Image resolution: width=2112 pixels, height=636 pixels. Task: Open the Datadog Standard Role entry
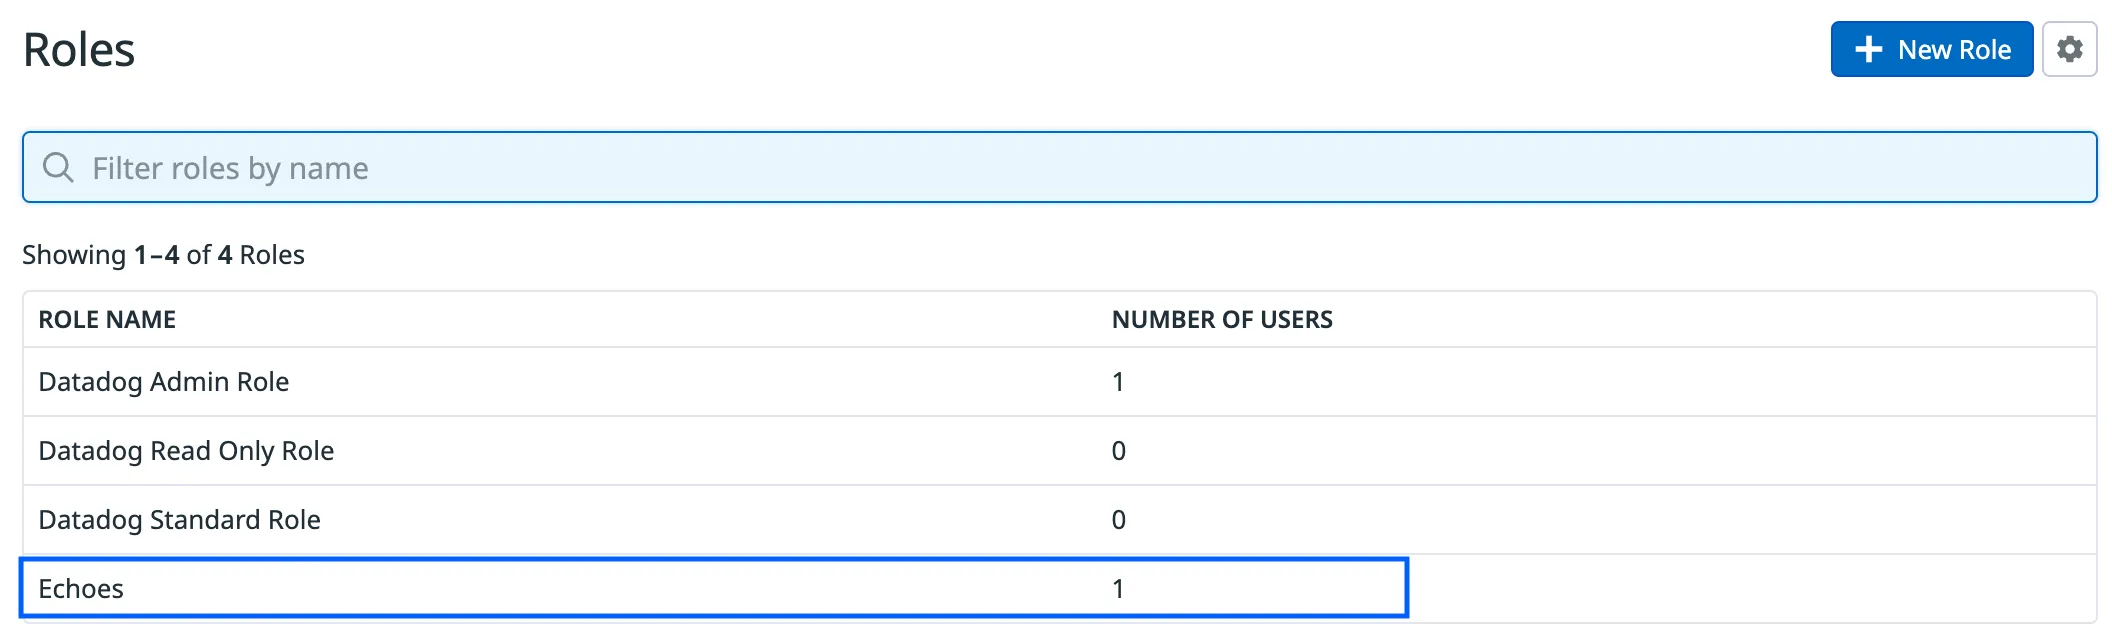[x=1059, y=520]
